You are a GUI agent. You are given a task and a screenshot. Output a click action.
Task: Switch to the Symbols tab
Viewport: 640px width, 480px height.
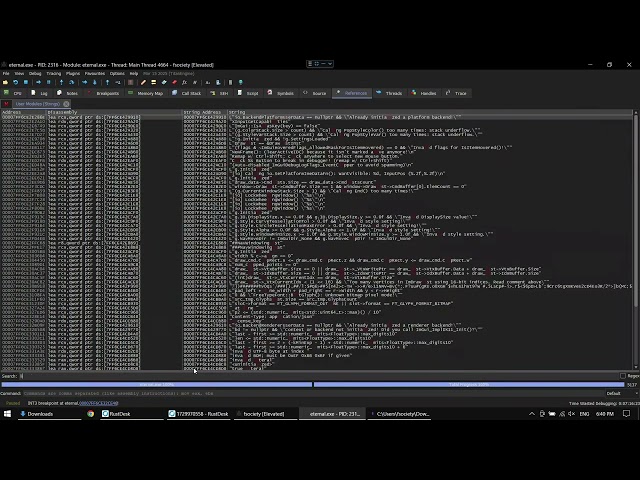click(280, 93)
